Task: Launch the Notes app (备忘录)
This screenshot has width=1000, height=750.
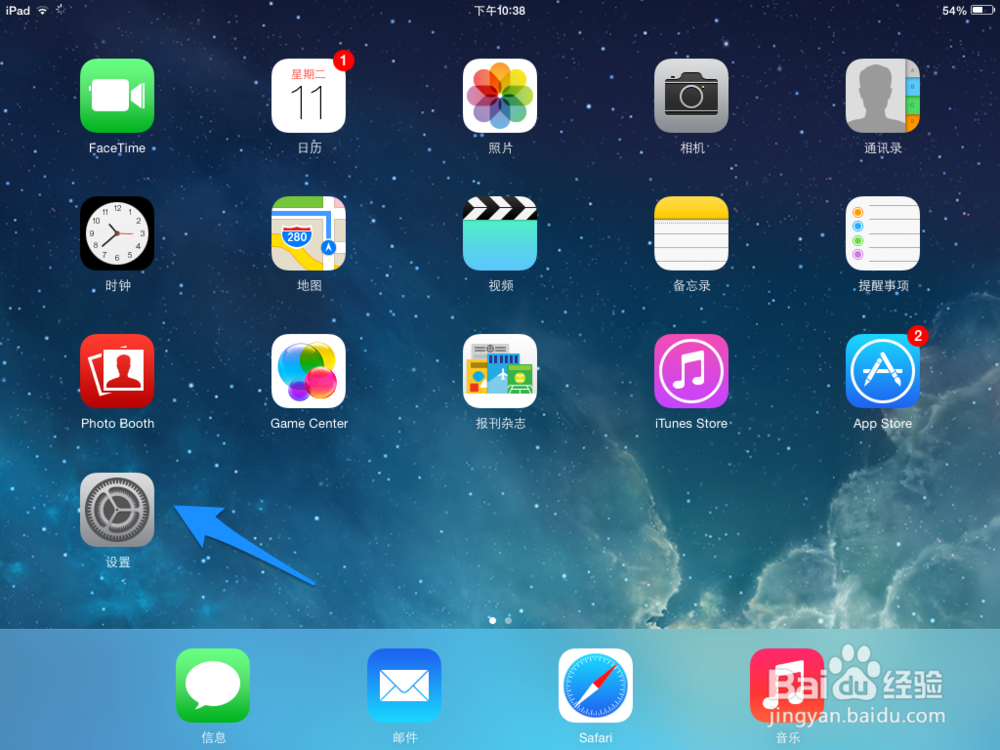Action: click(x=691, y=233)
